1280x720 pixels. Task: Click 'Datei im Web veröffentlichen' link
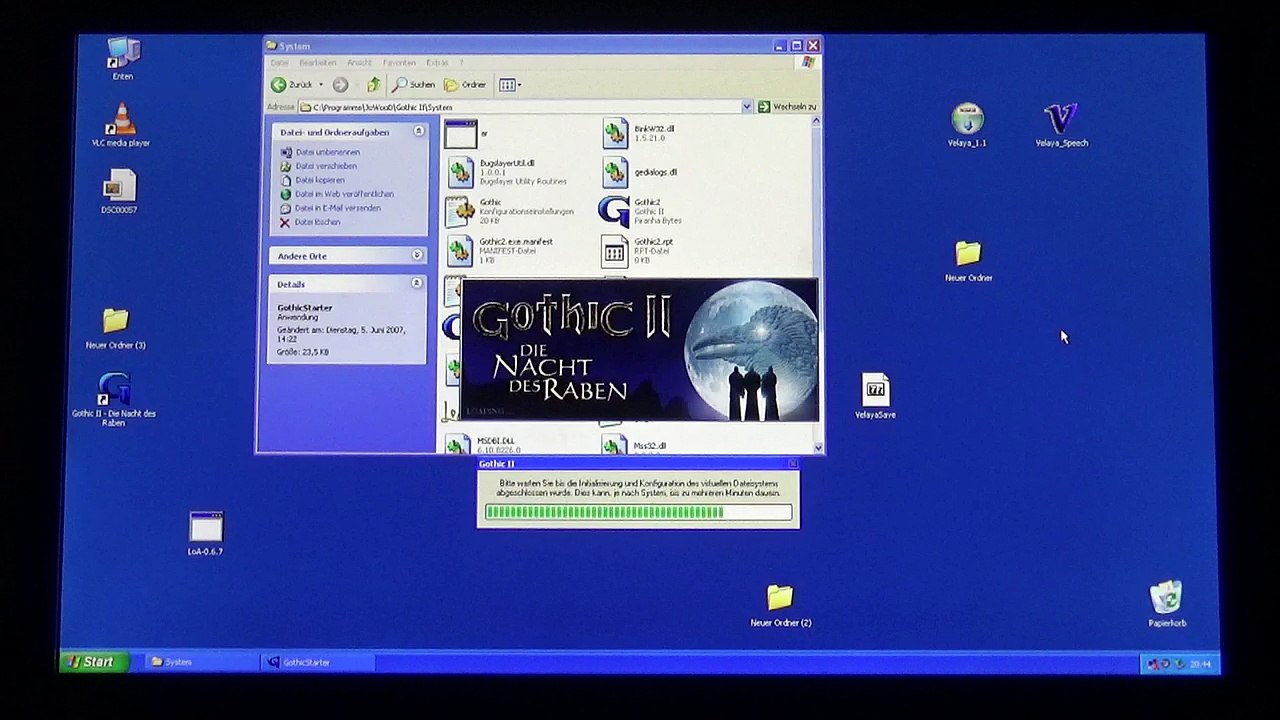click(x=344, y=194)
